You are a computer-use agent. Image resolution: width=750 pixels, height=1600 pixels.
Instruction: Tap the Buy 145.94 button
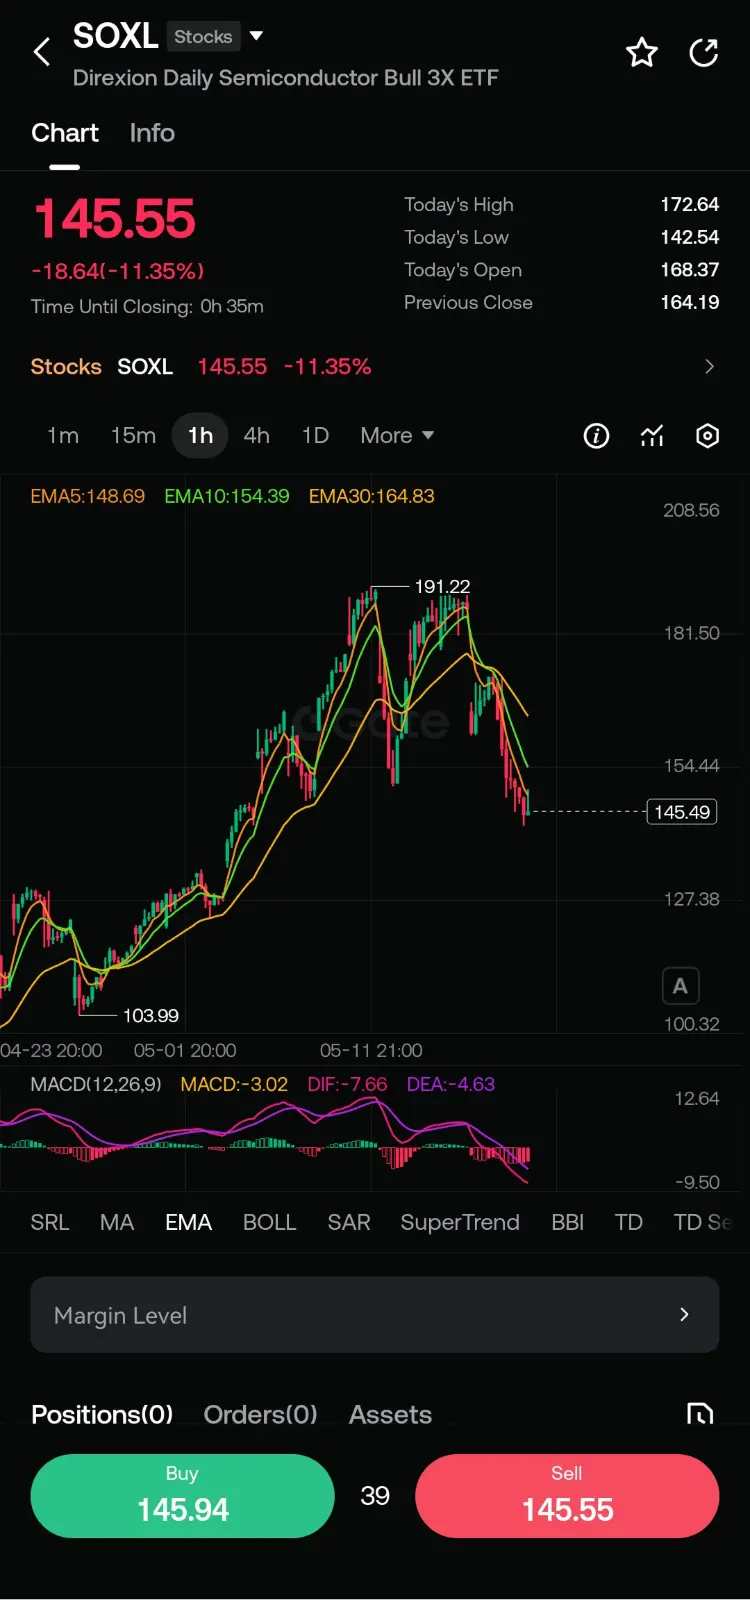(x=182, y=1496)
